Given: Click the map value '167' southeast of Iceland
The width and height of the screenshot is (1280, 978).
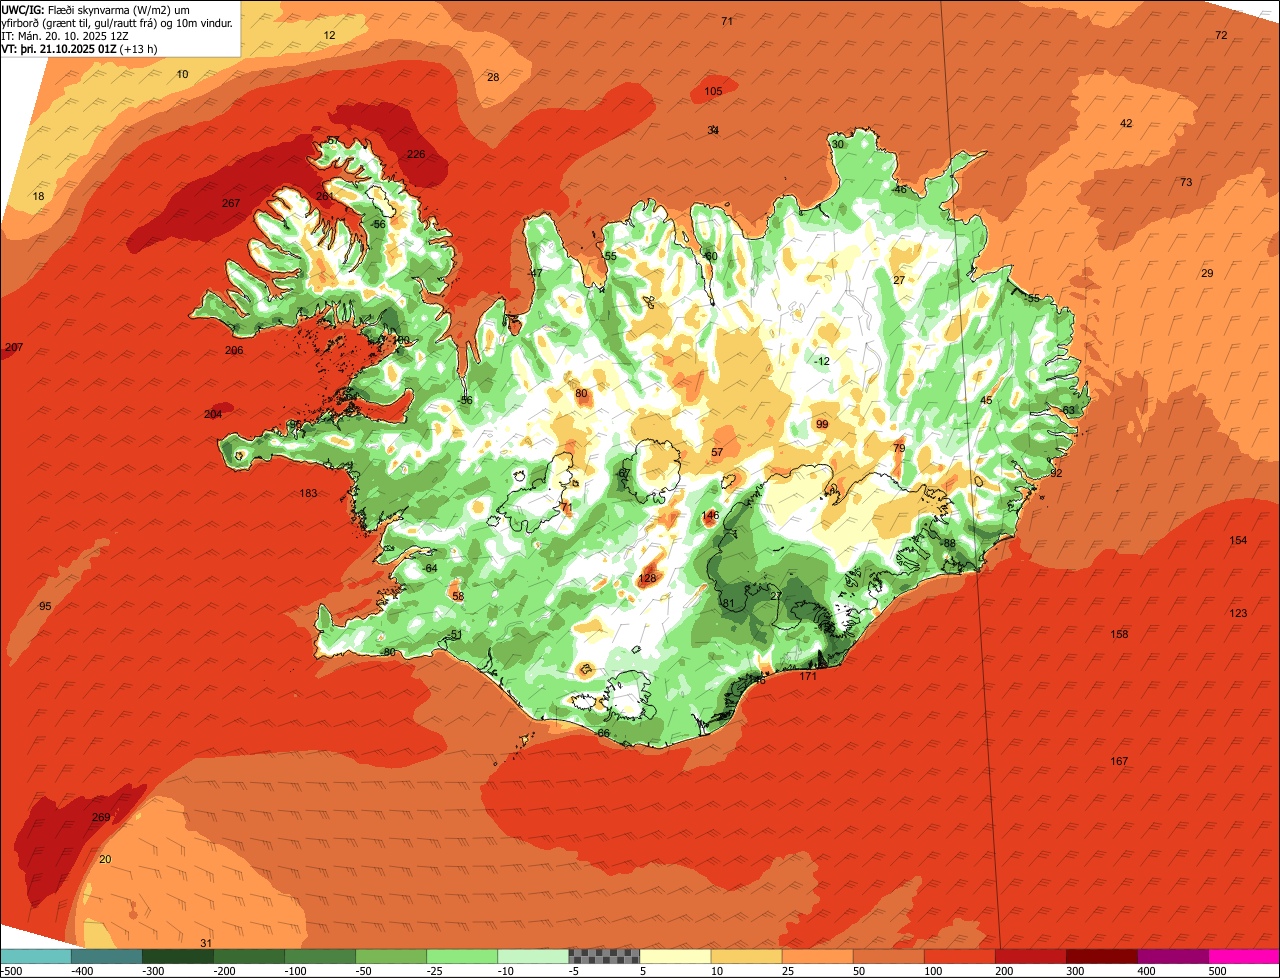Looking at the screenshot, I should 1119,761.
